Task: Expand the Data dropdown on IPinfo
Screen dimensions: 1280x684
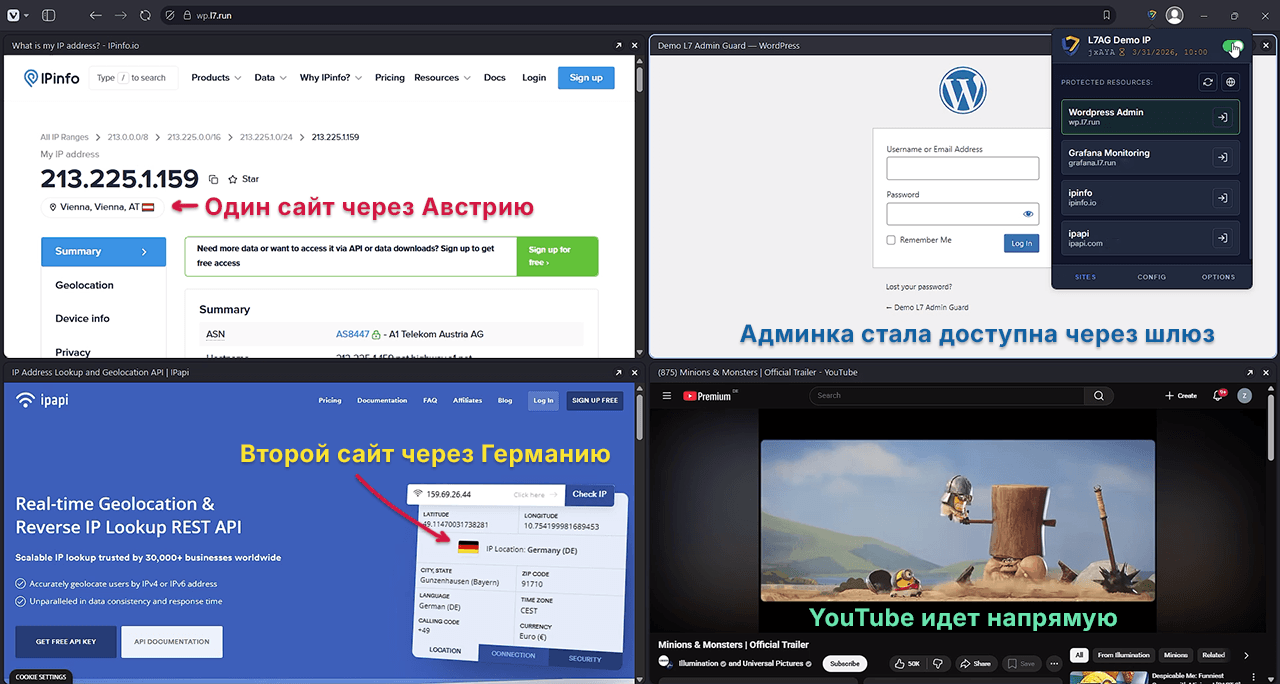Action: pyautogui.click(x=270, y=78)
